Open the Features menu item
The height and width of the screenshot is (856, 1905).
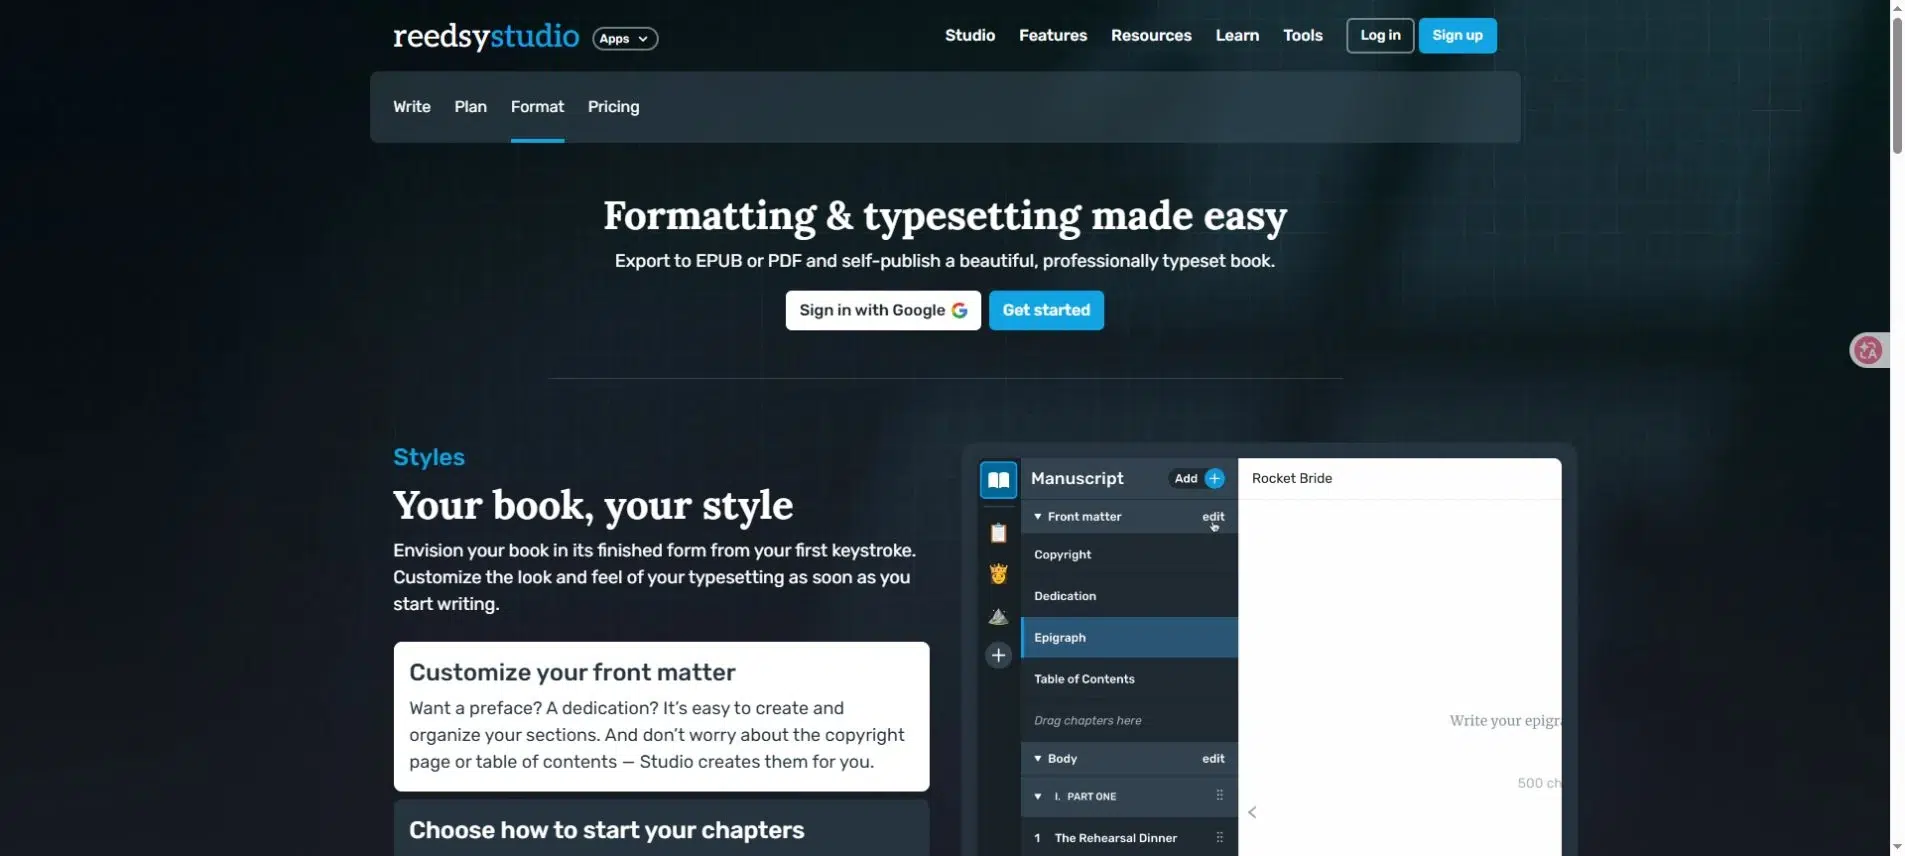pyautogui.click(x=1053, y=35)
